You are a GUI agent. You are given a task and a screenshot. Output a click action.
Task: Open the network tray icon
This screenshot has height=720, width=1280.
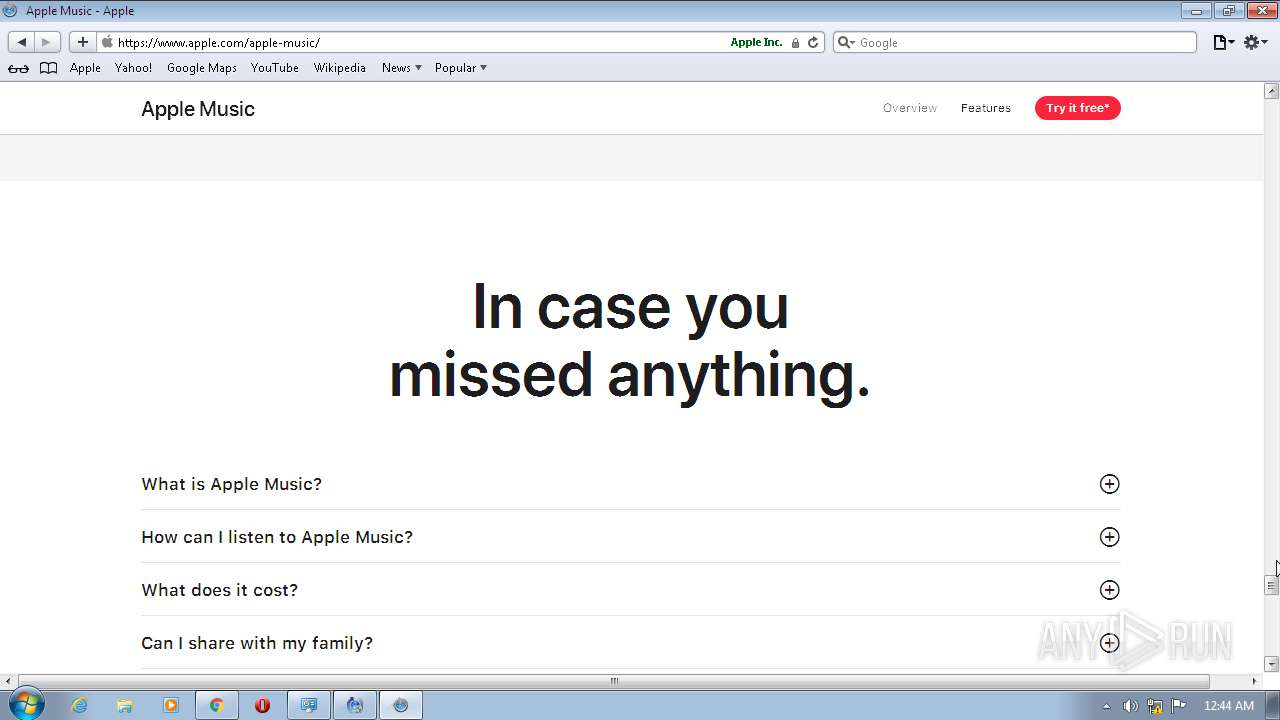pyautogui.click(x=1155, y=706)
